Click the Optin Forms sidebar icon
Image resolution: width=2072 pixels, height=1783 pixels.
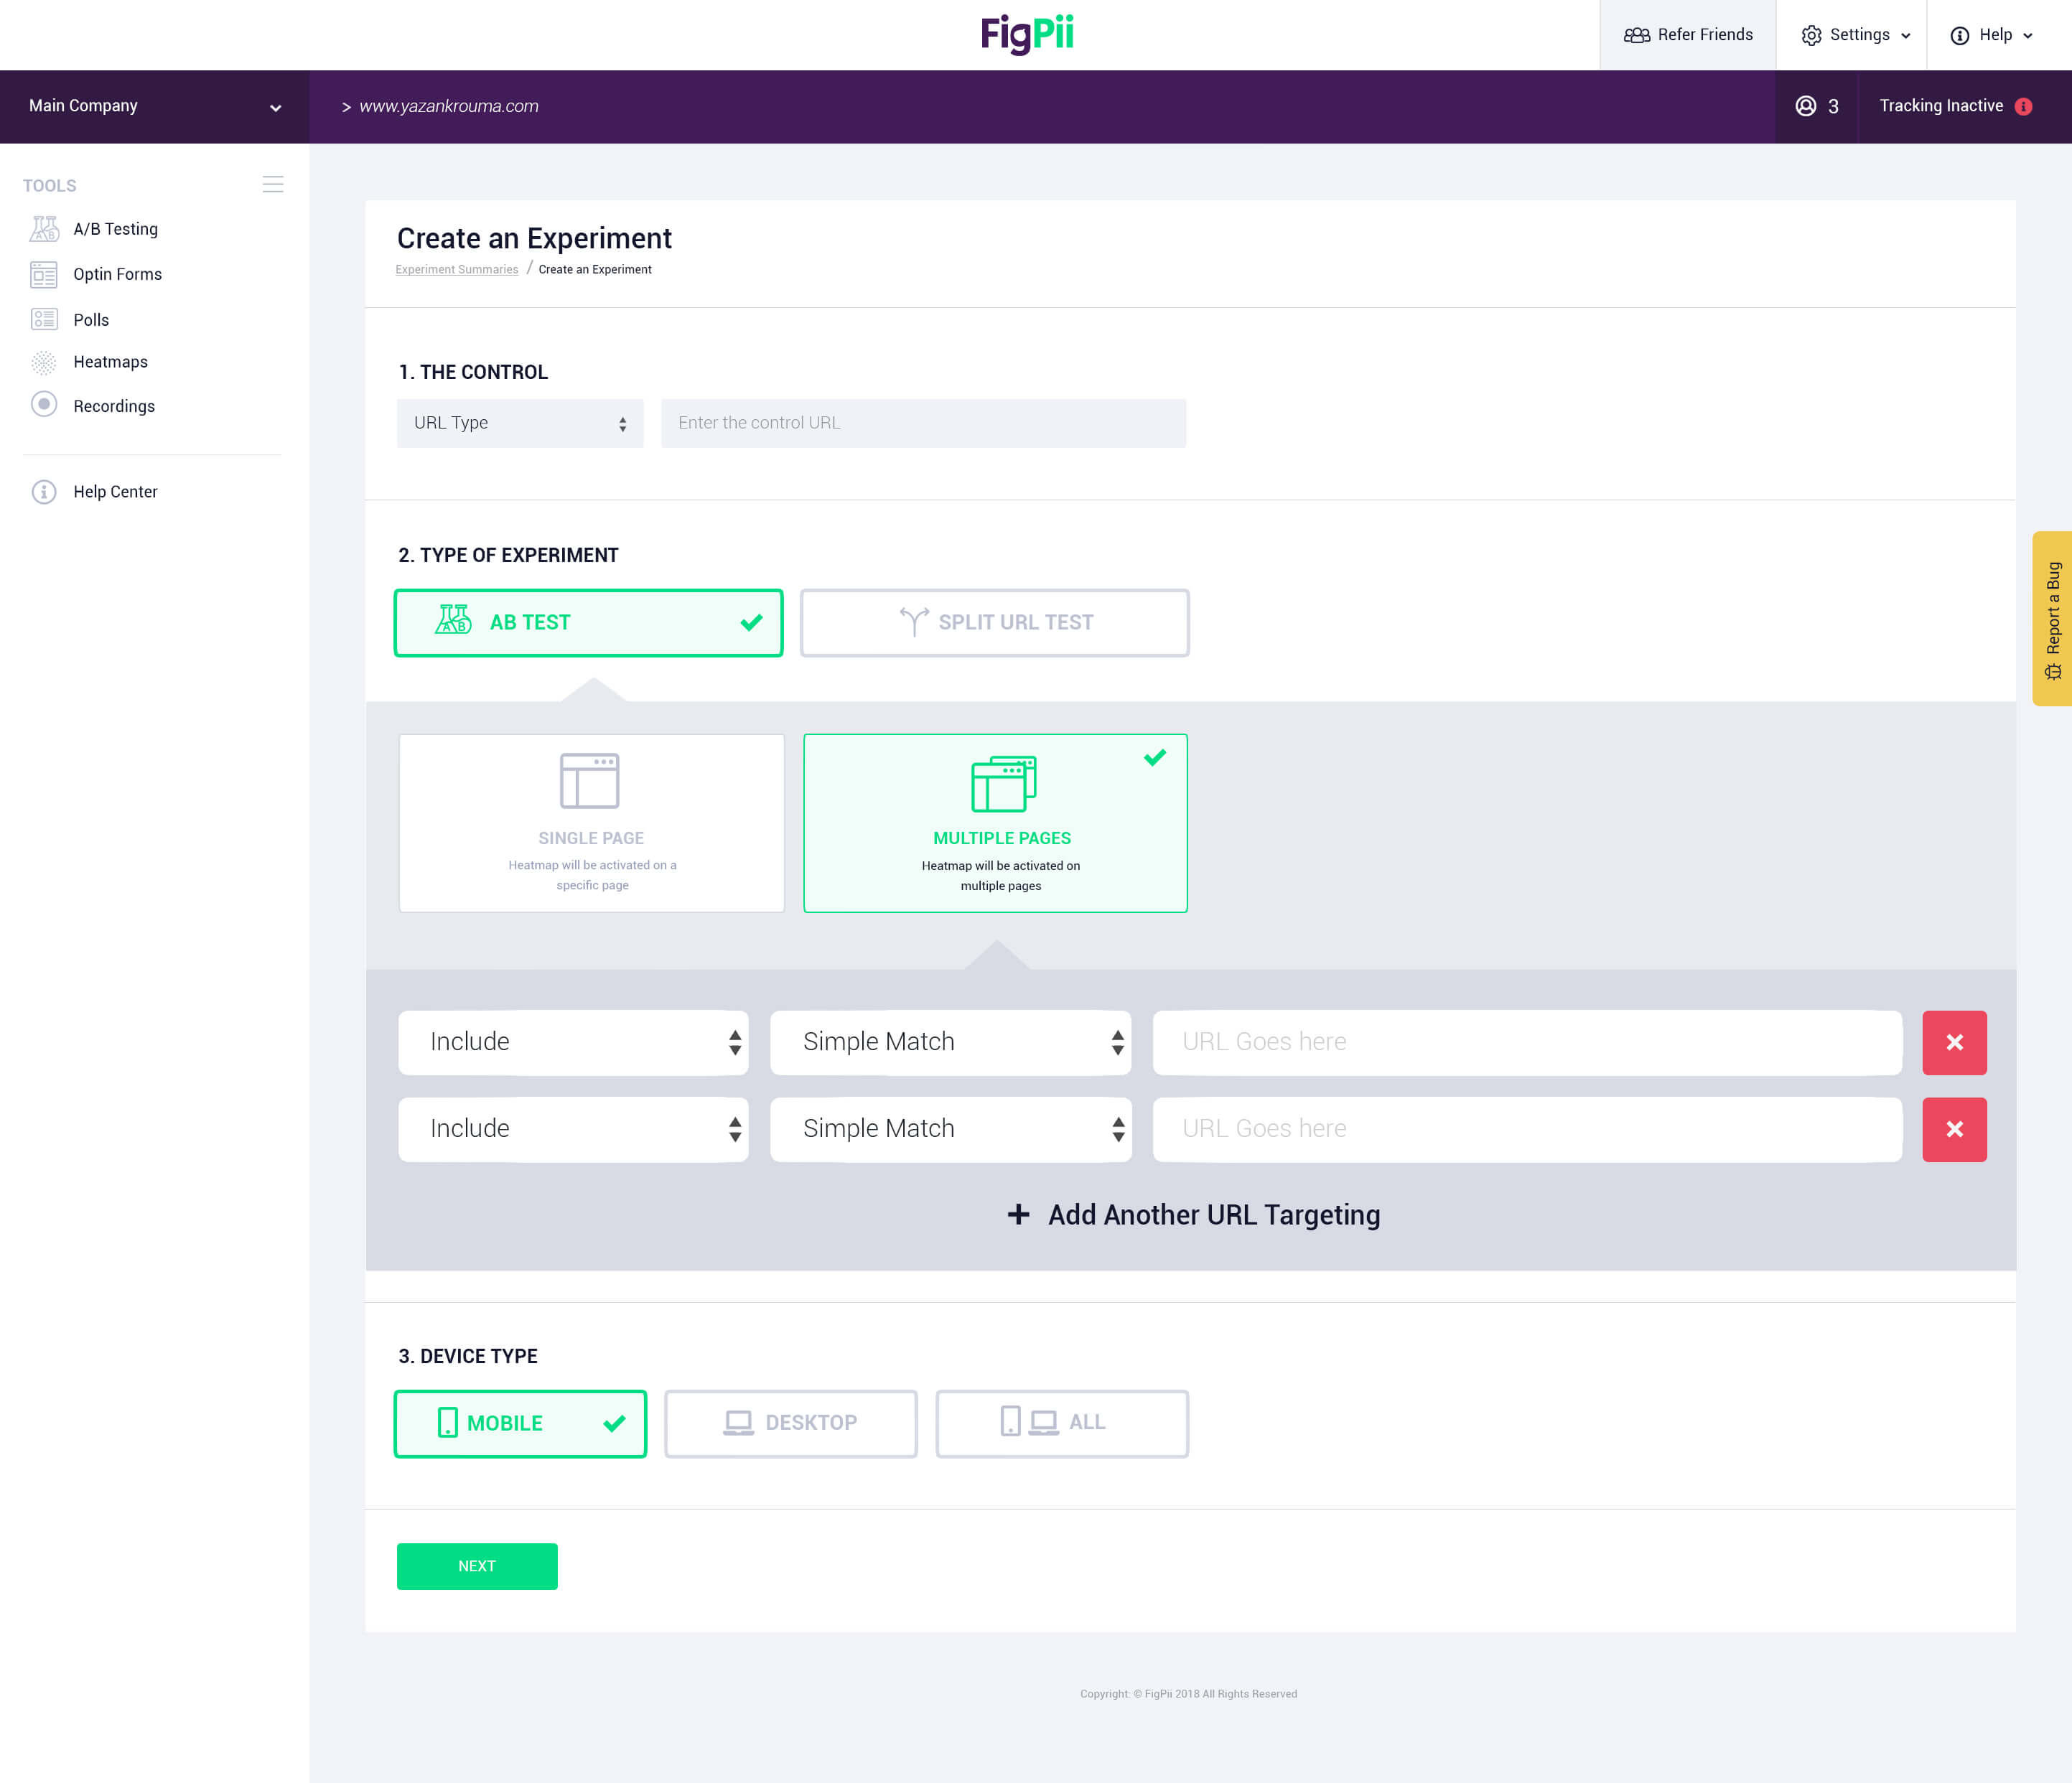44,274
